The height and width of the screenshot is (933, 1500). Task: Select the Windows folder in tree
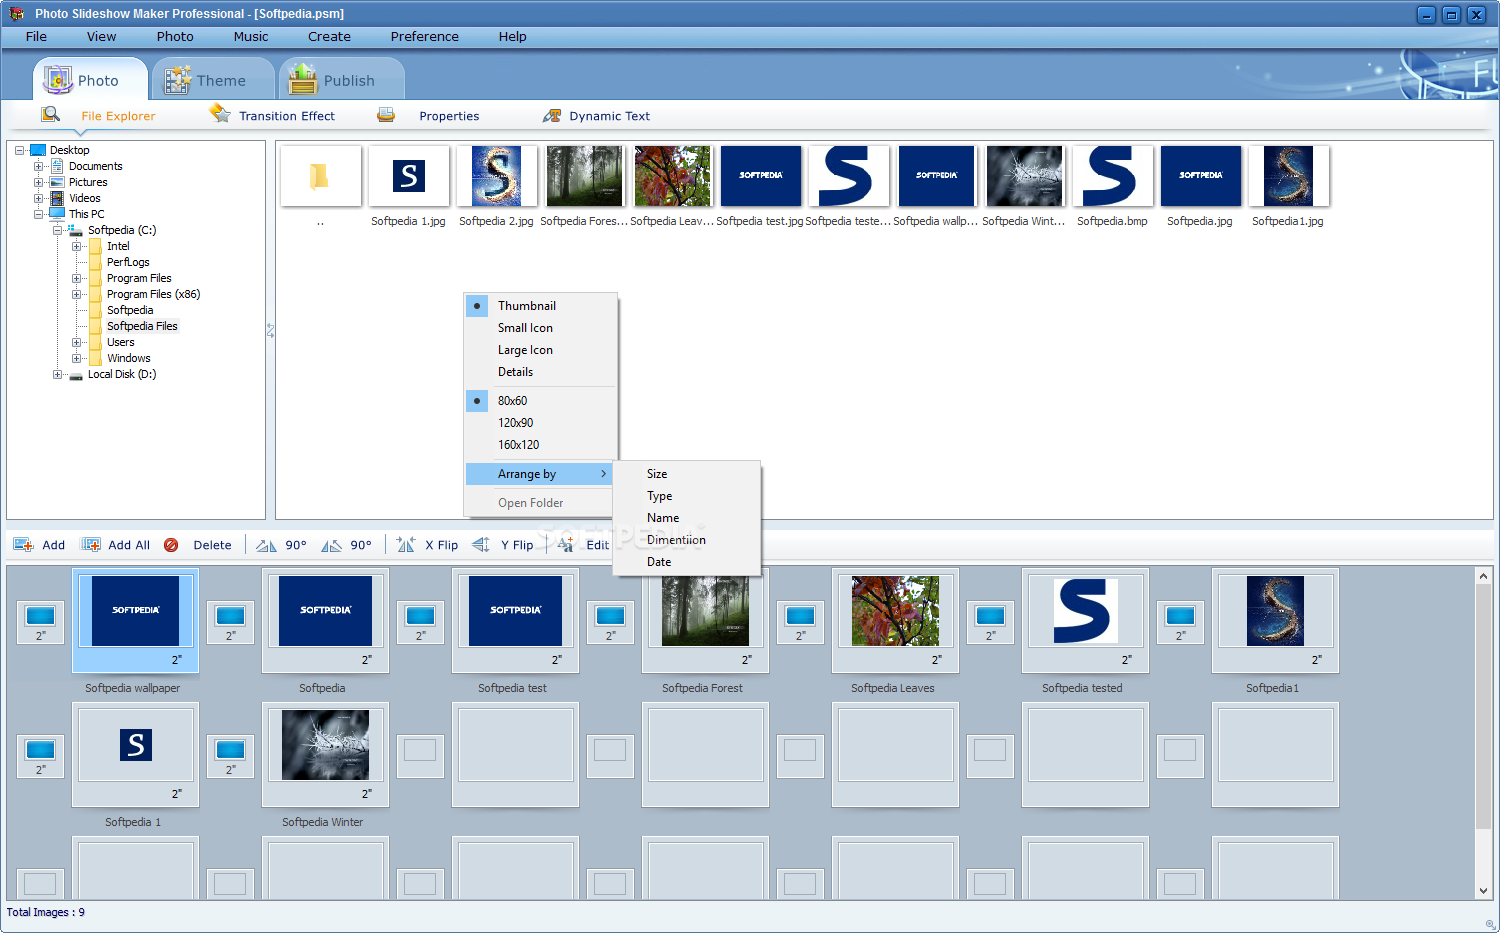click(x=129, y=358)
